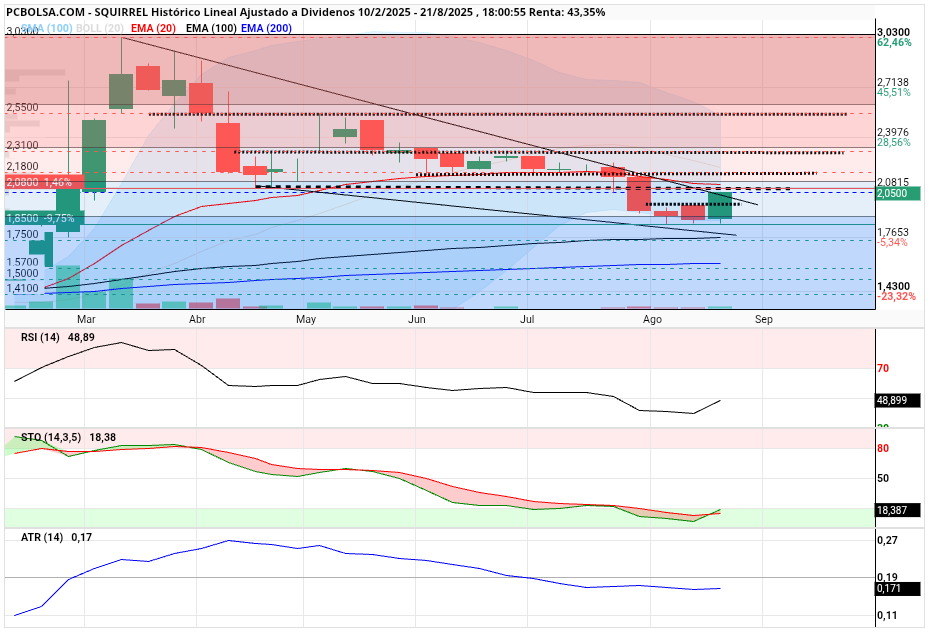Click the Abr month axis label

pyautogui.click(x=197, y=319)
